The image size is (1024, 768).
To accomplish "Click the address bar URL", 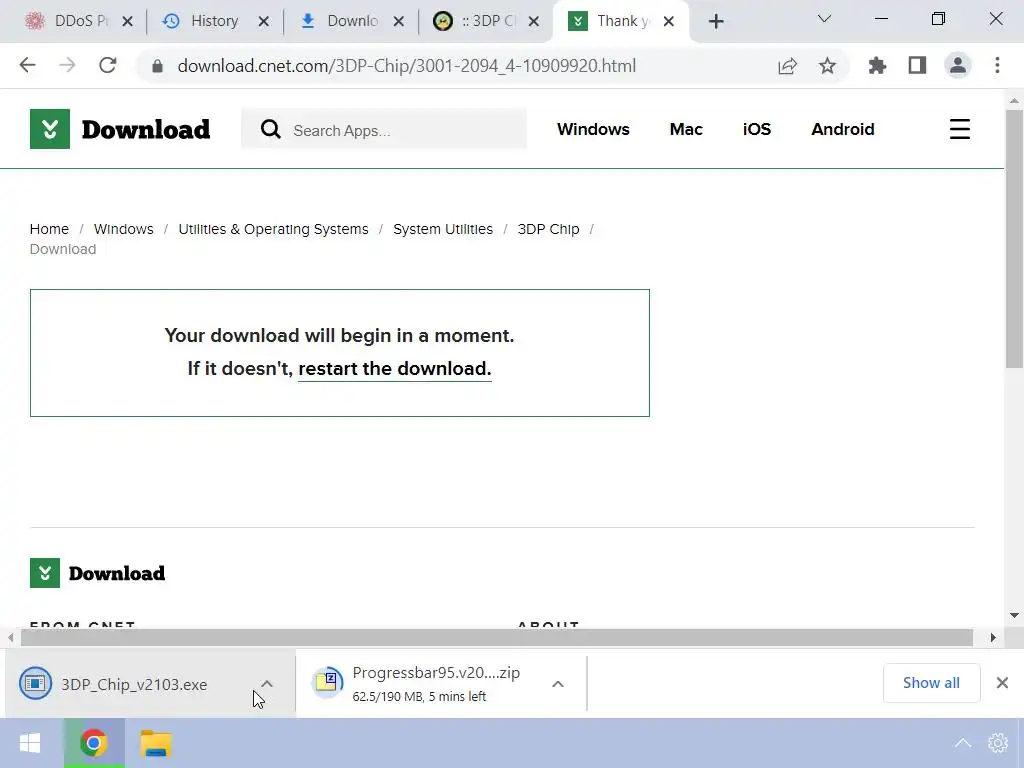I will [406, 66].
